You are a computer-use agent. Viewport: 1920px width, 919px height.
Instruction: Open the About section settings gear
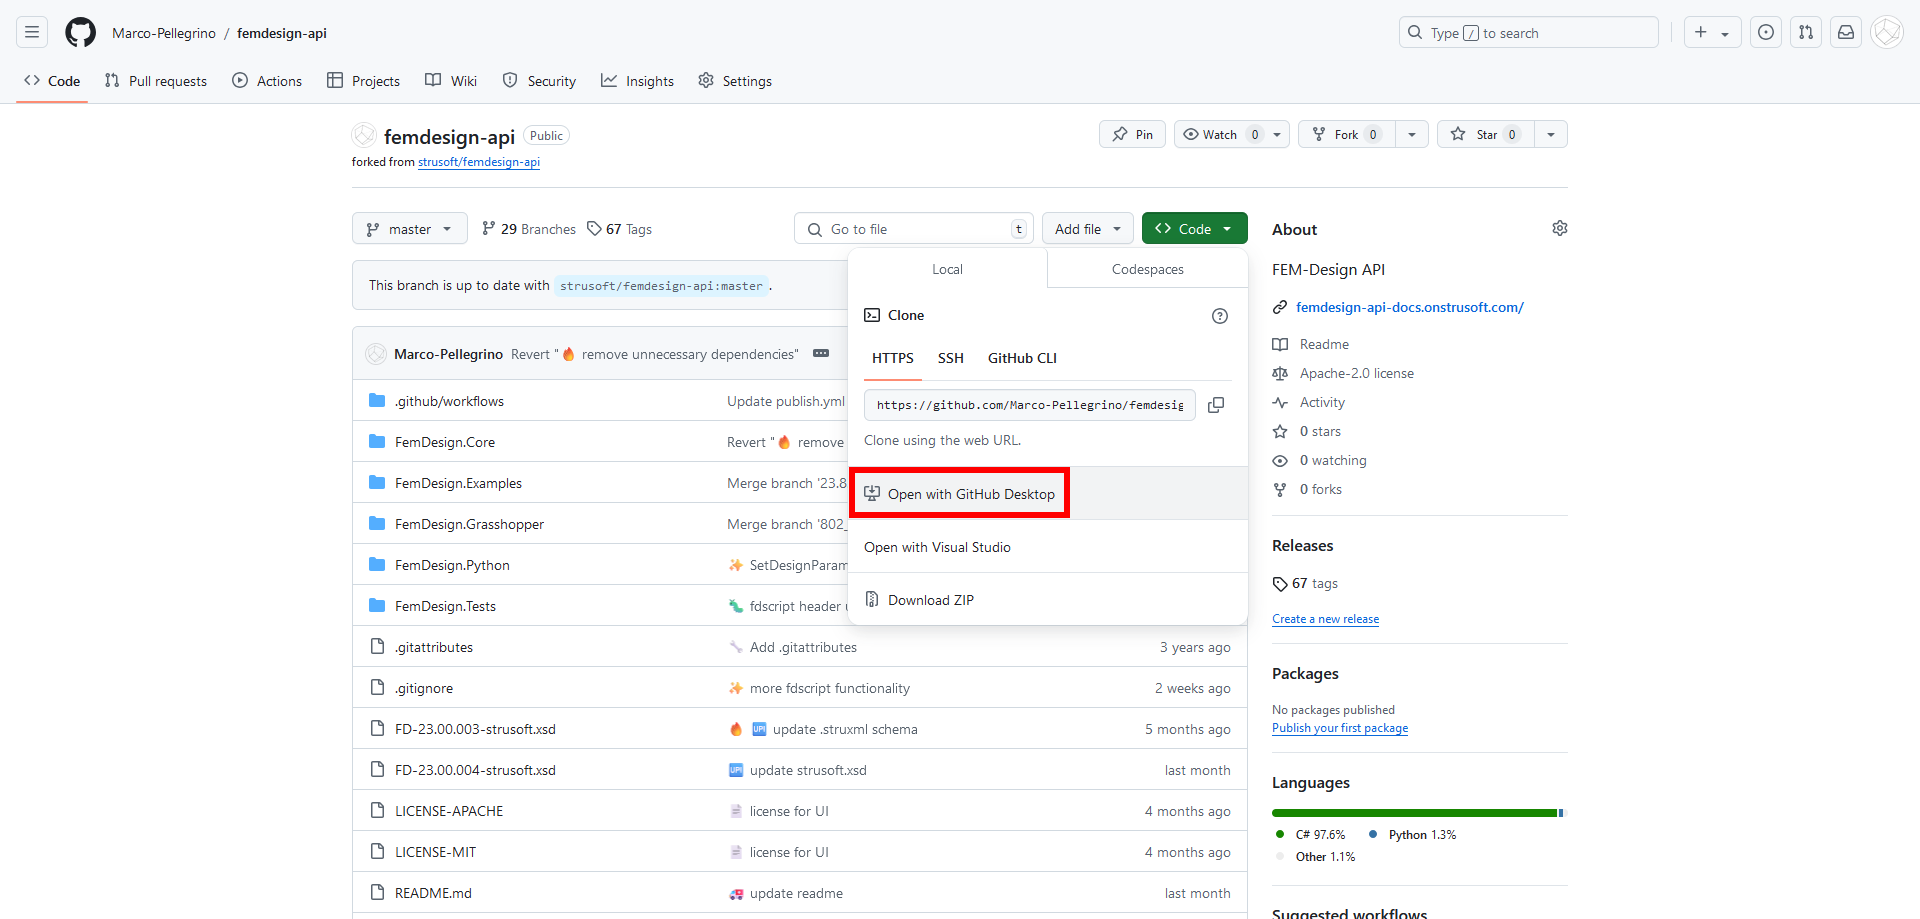click(x=1559, y=229)
